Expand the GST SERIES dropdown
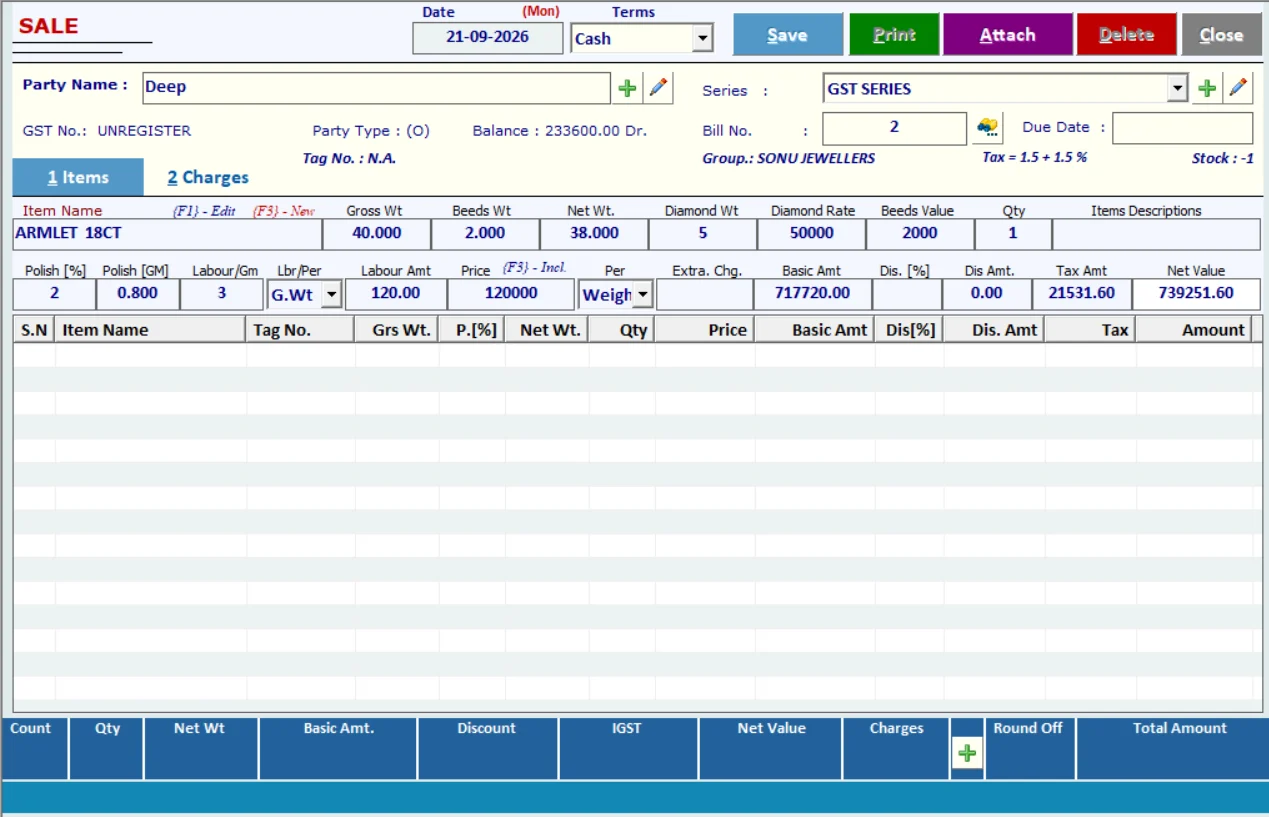Viewport: 1269px width, 817px height. (x=1177, y=88)
